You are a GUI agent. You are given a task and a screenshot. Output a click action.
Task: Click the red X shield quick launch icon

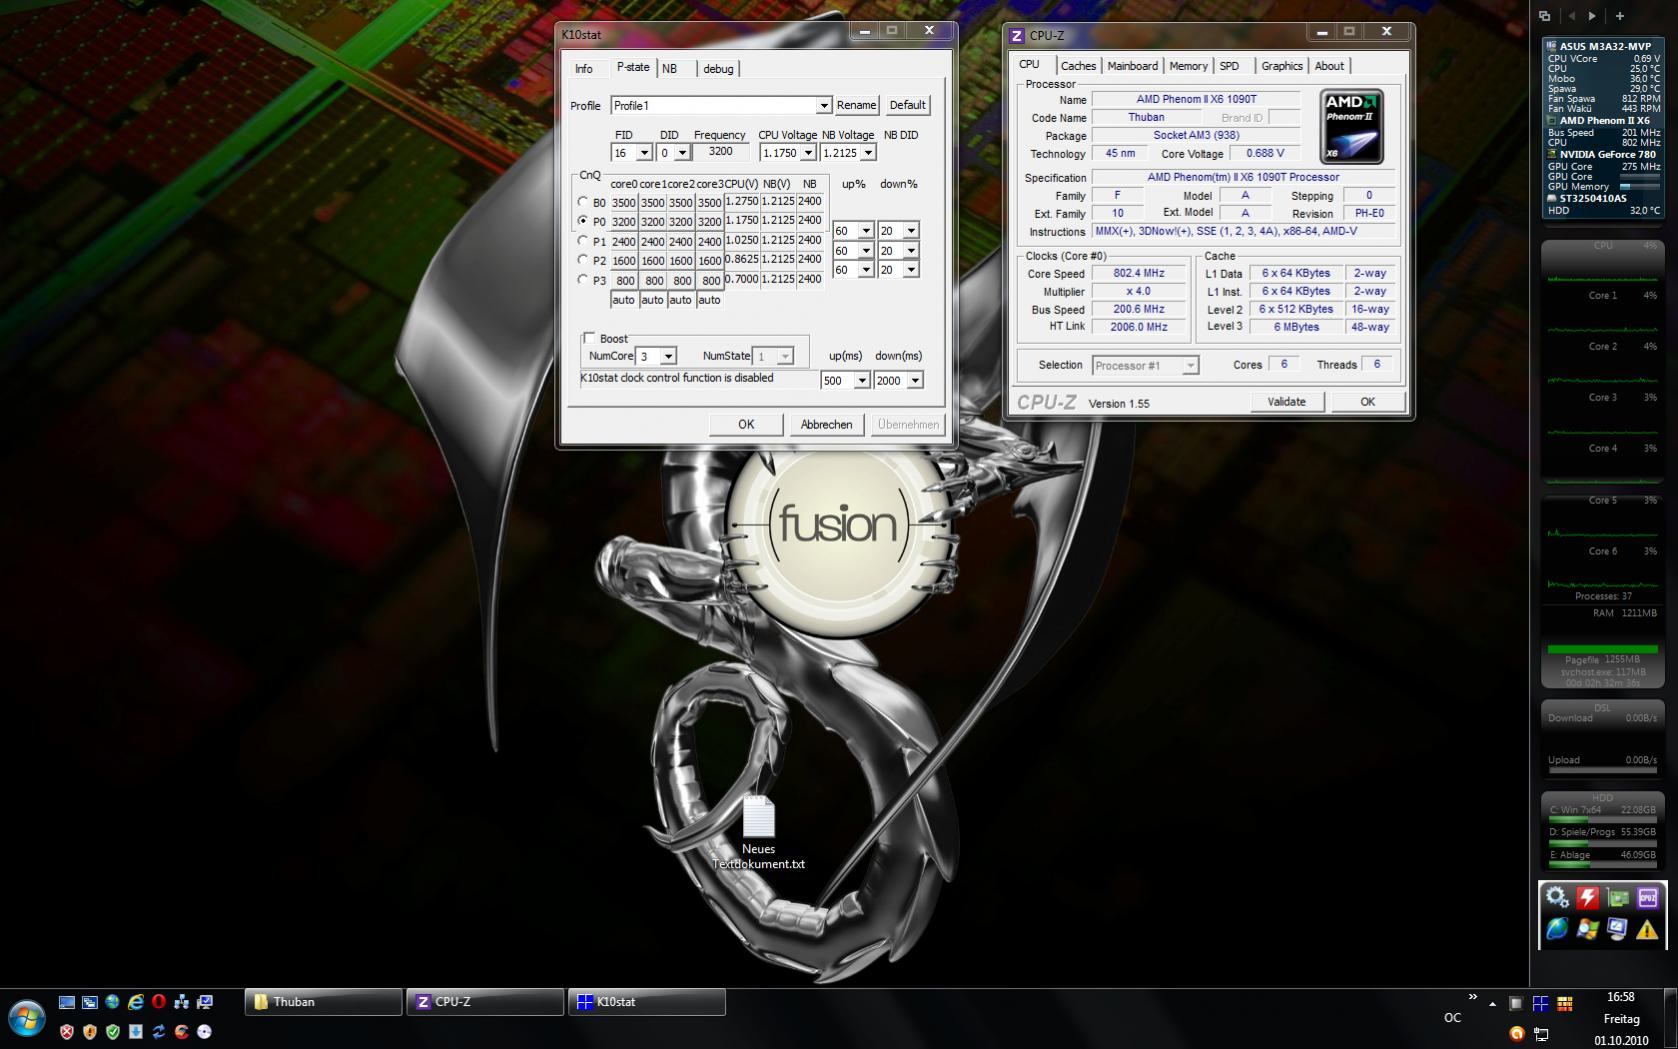click(66, 1032)
